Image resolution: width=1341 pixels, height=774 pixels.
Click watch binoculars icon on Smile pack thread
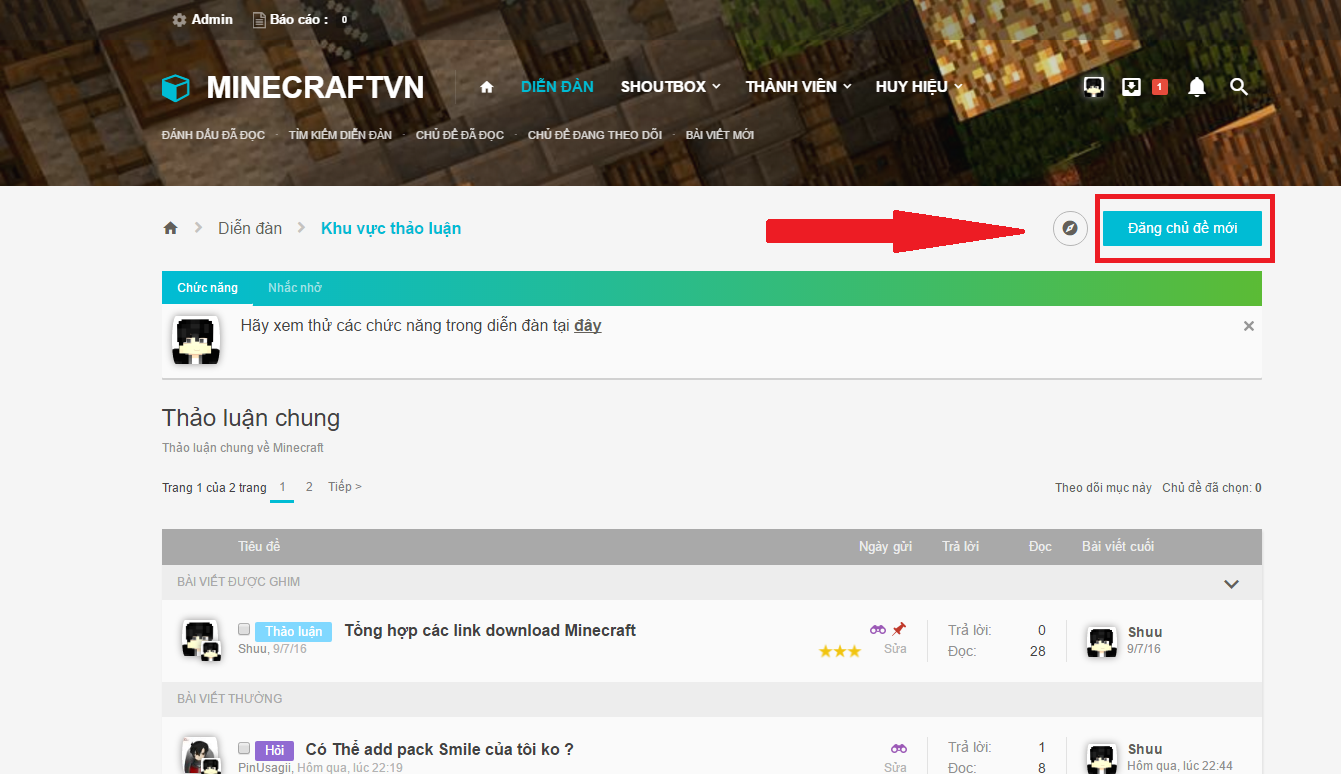coord(899,748)
